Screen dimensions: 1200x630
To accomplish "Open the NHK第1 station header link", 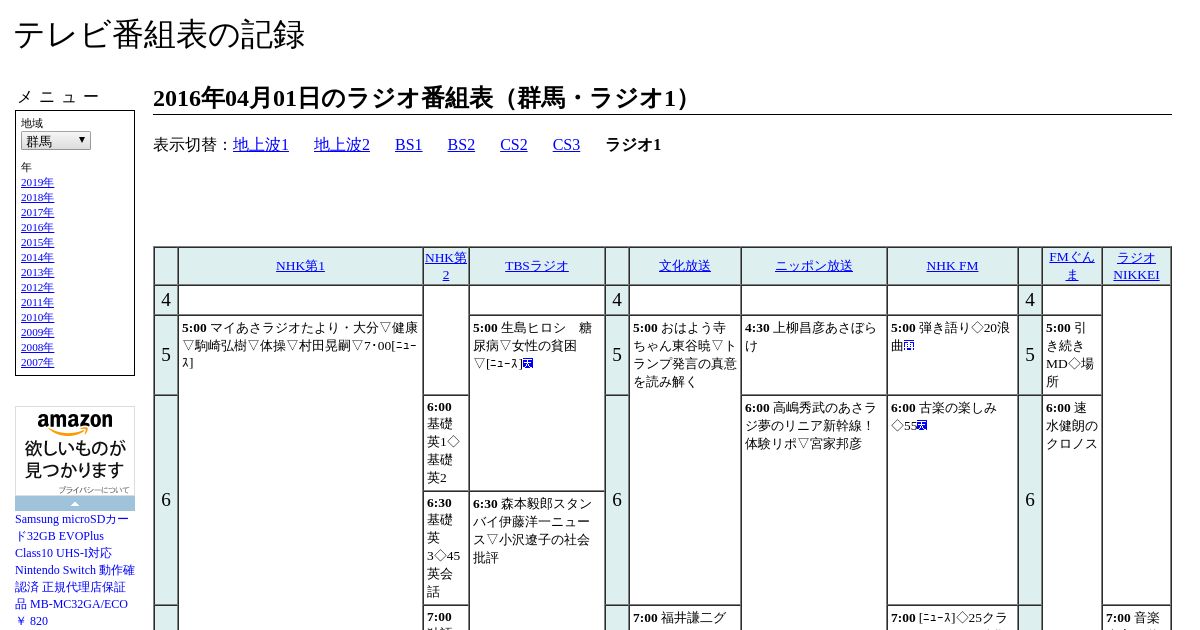I will click(x=300, y=266).
